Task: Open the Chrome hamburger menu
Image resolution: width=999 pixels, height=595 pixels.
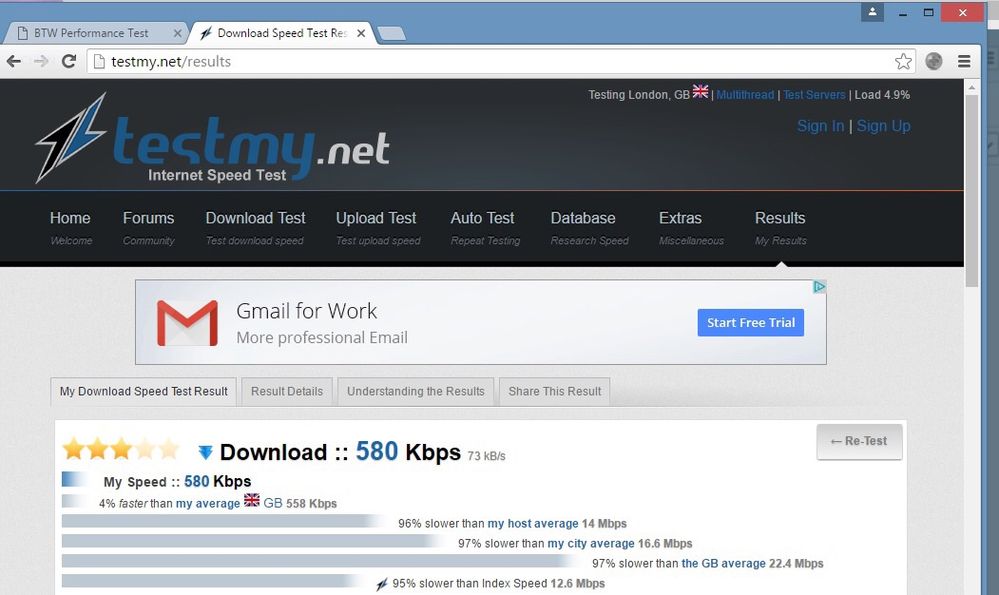Action: [x=964, y=61]
